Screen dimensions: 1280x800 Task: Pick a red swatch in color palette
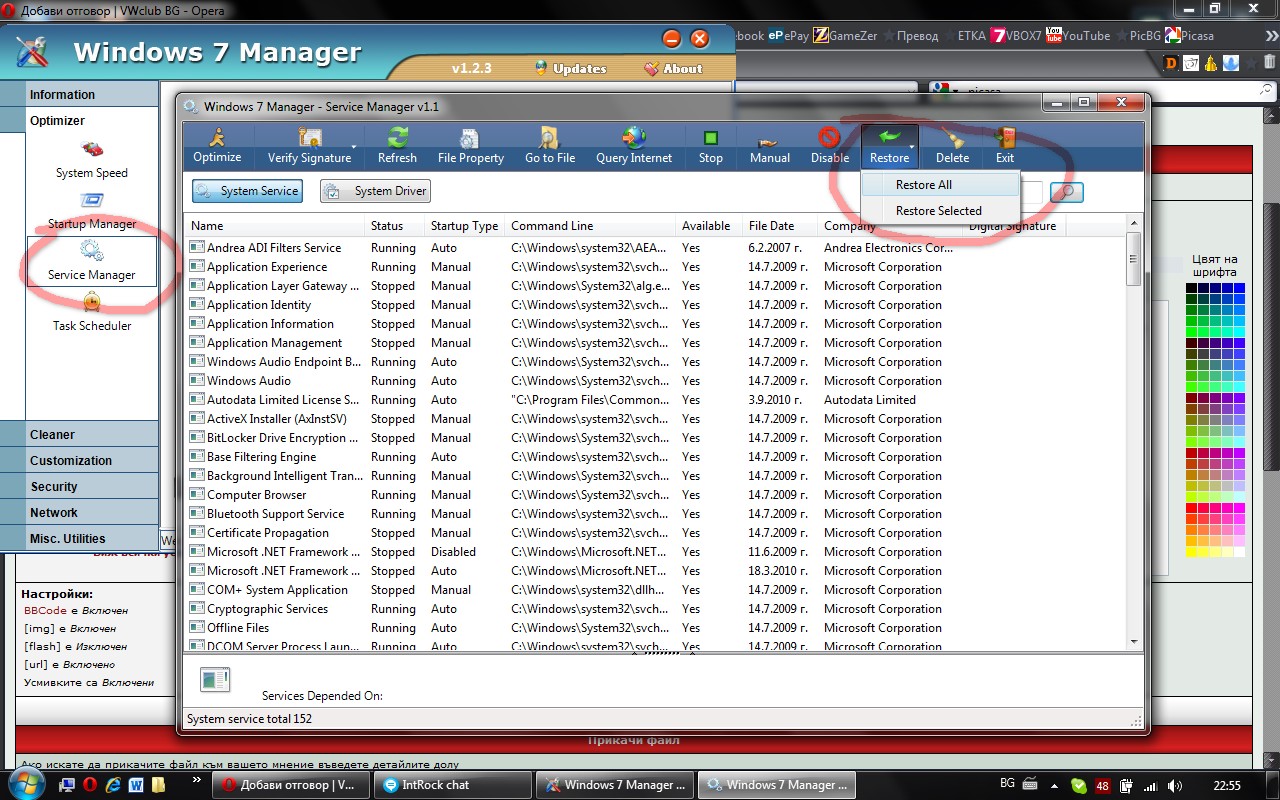pyautogui.click(x=1192, y=508)
